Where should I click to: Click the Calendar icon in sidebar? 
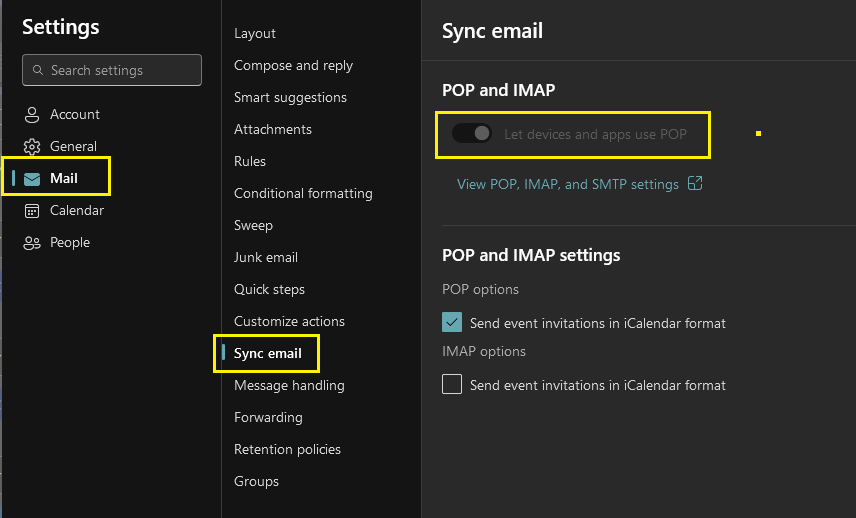(x=32, y=211)
